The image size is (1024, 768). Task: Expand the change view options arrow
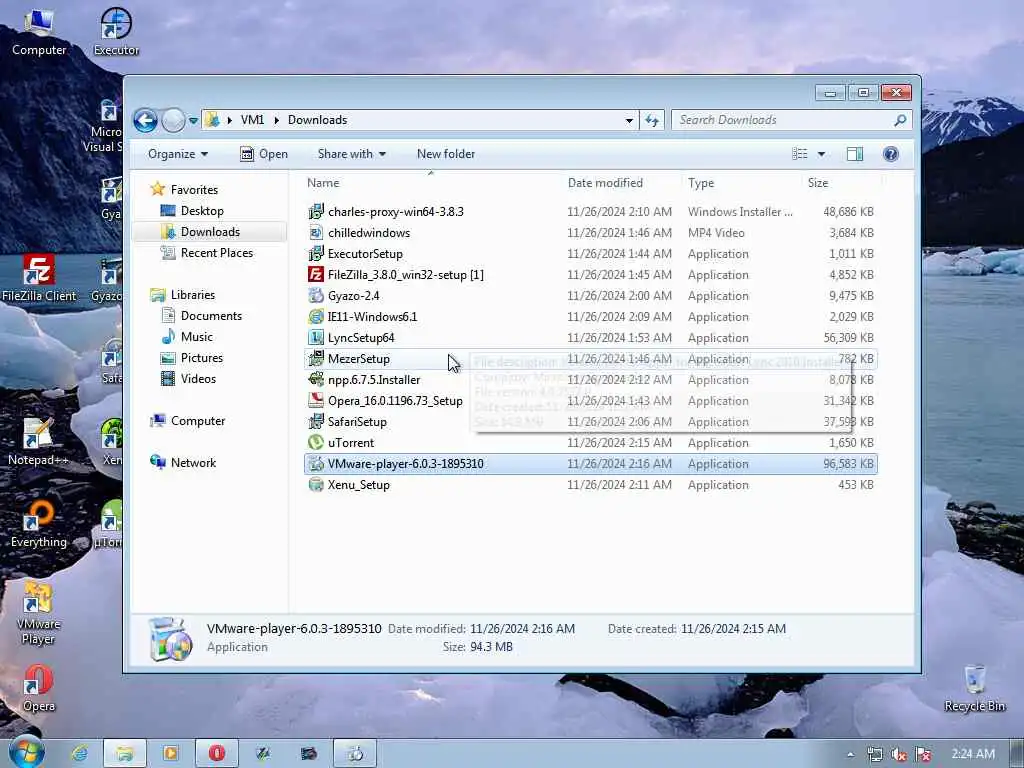pos(822,154)
